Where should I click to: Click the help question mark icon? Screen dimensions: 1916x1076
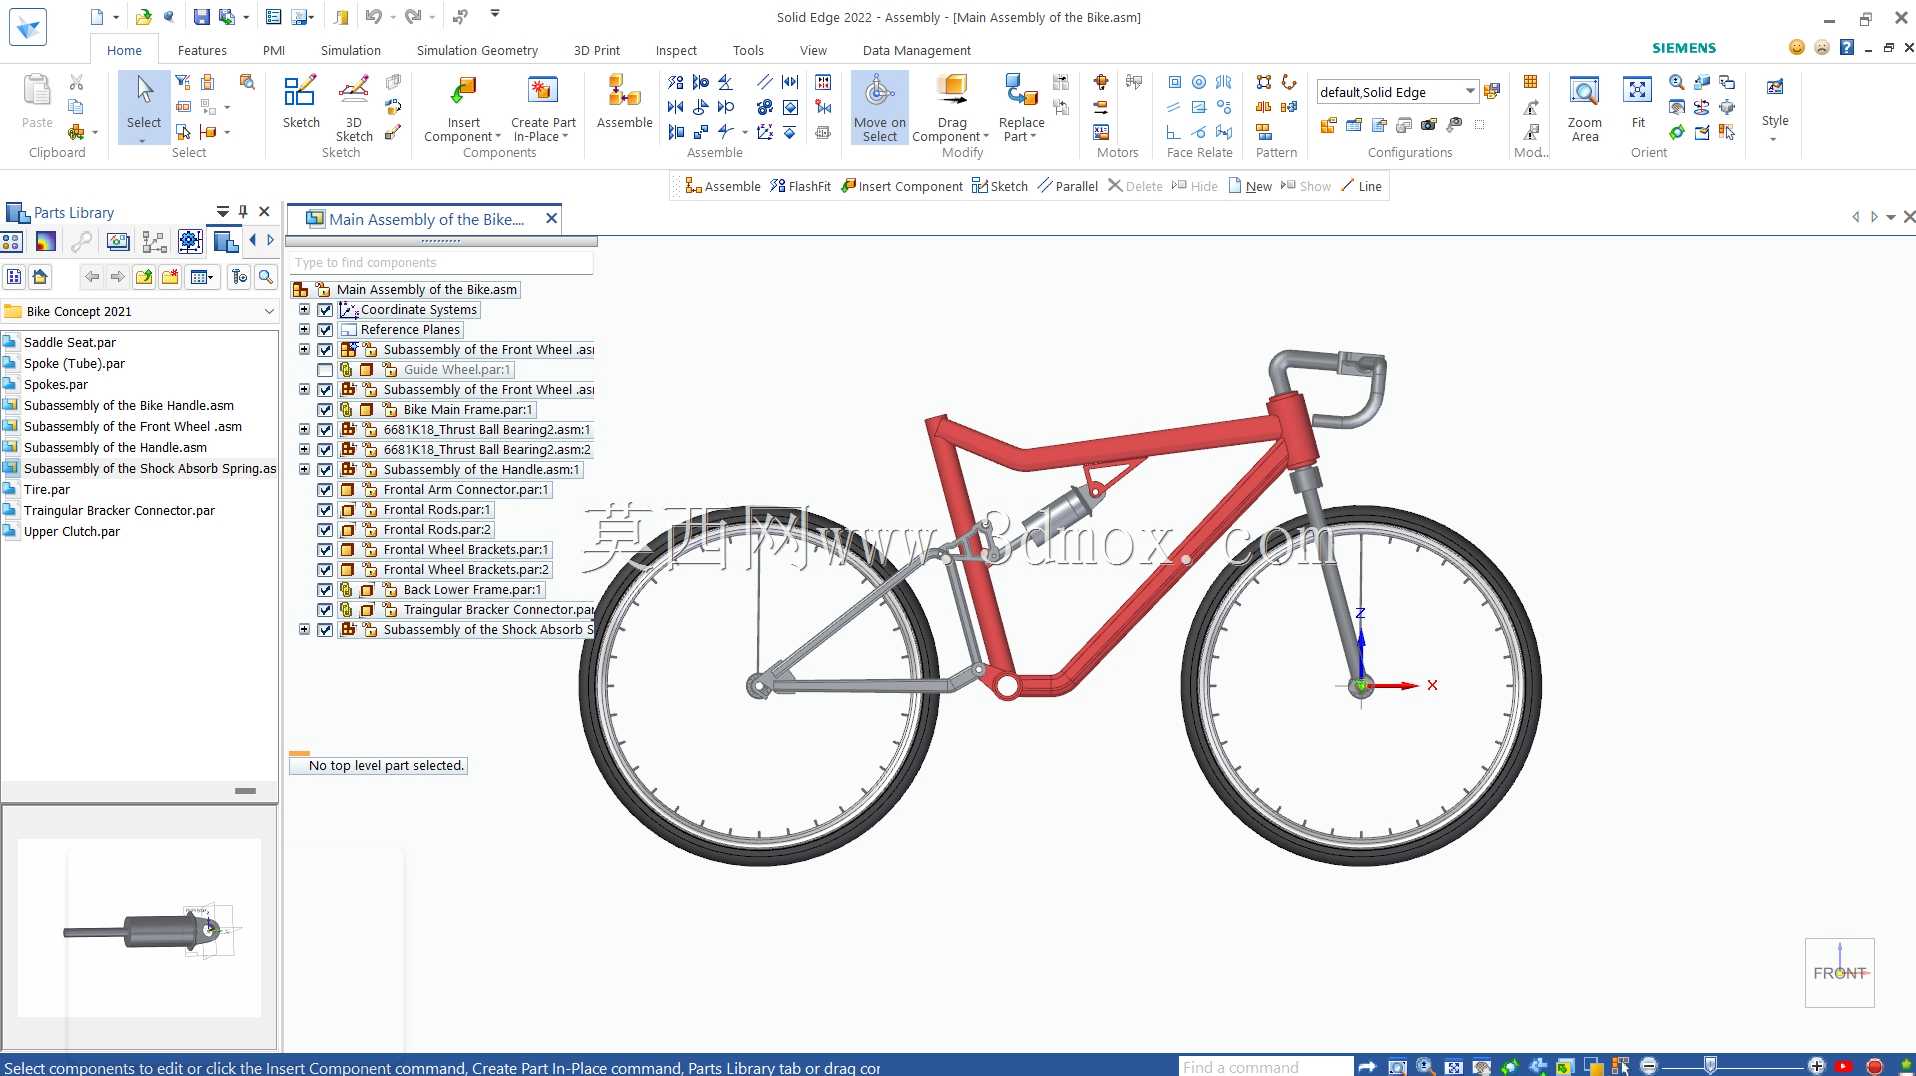tap(1846, 48)
